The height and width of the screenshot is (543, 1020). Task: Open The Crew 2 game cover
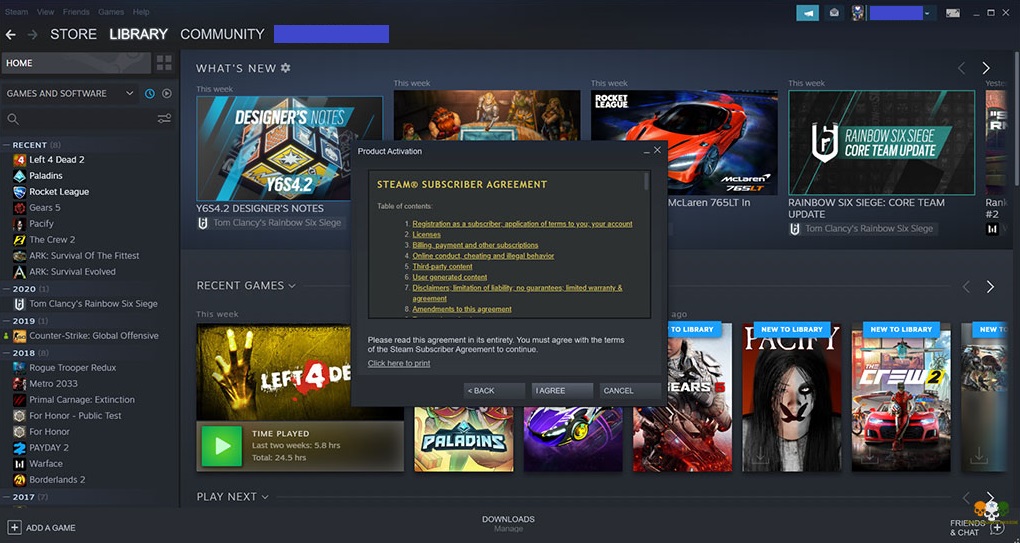click(x=901, y=397)
